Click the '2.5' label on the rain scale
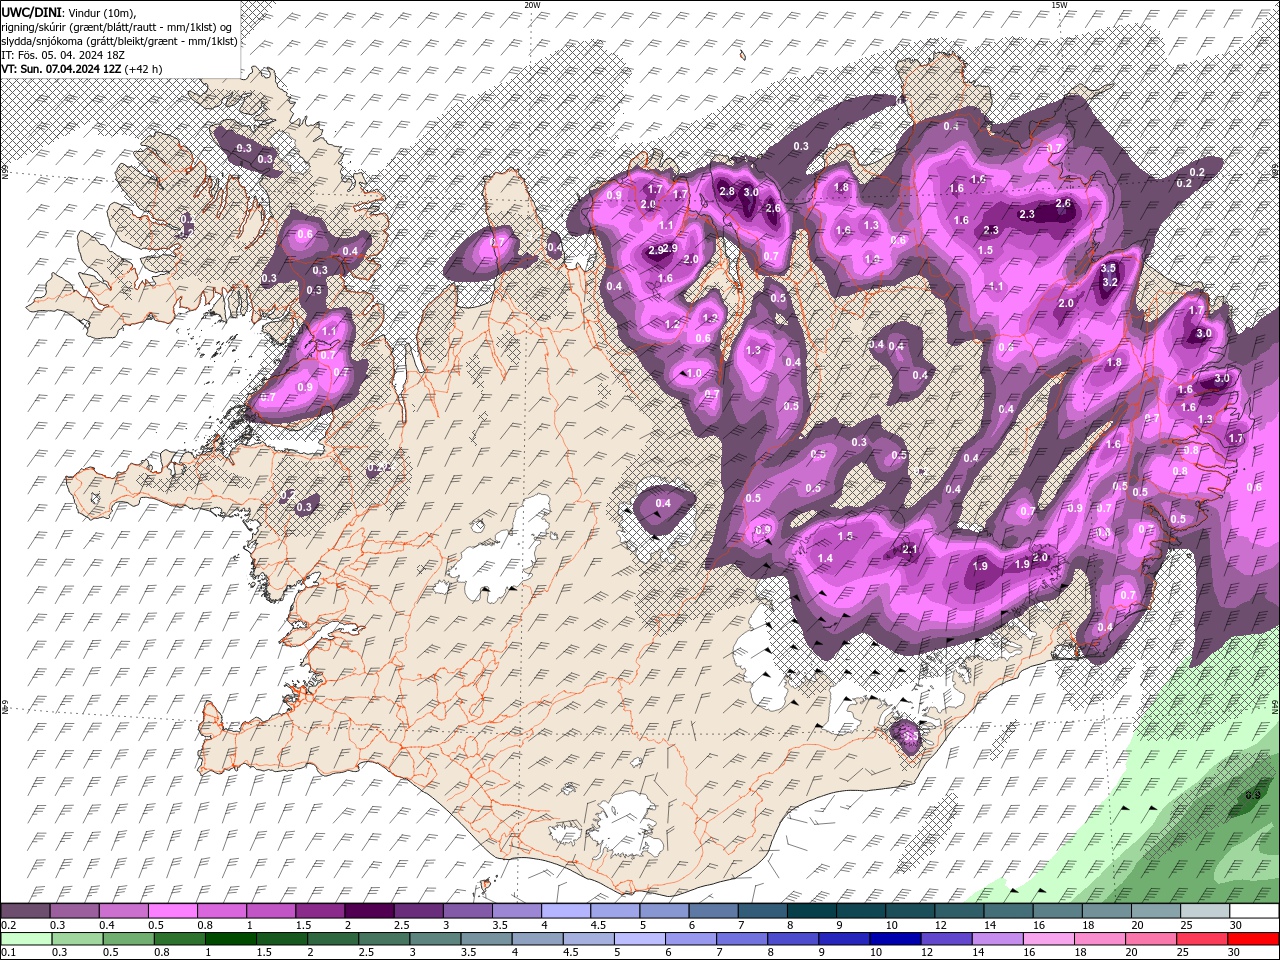1280x960 pixels. click(366, 953)
